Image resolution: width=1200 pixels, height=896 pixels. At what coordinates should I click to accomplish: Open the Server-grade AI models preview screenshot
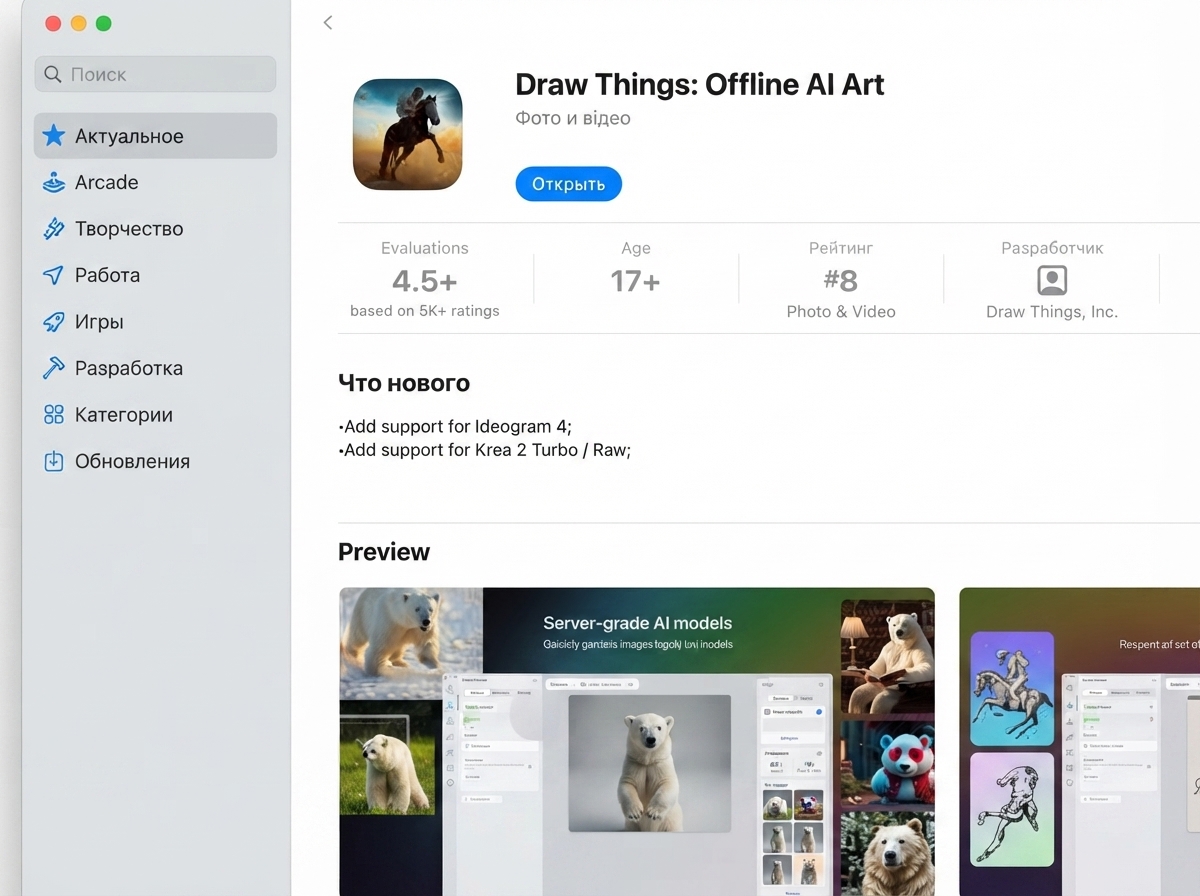pos(637,741)
